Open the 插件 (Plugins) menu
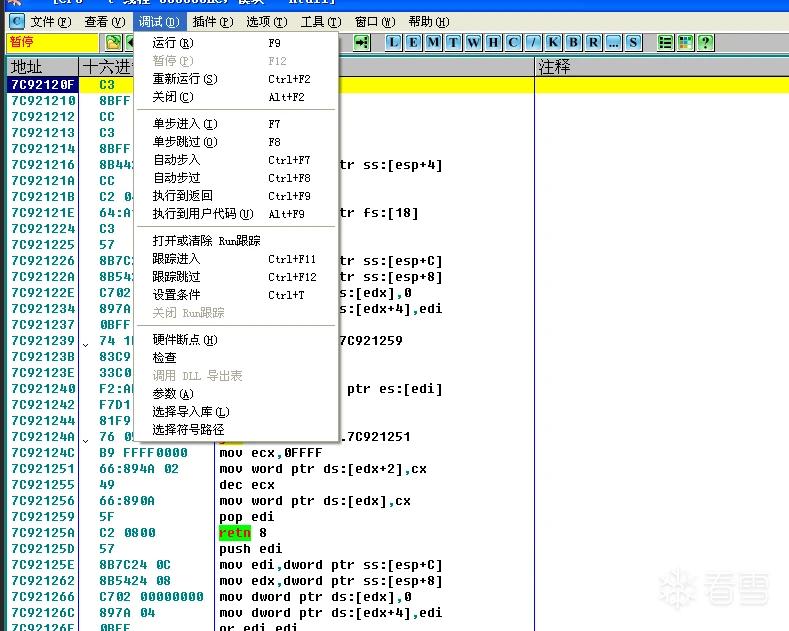This screenshot has width=789, height=631. [x=213, y=22]
